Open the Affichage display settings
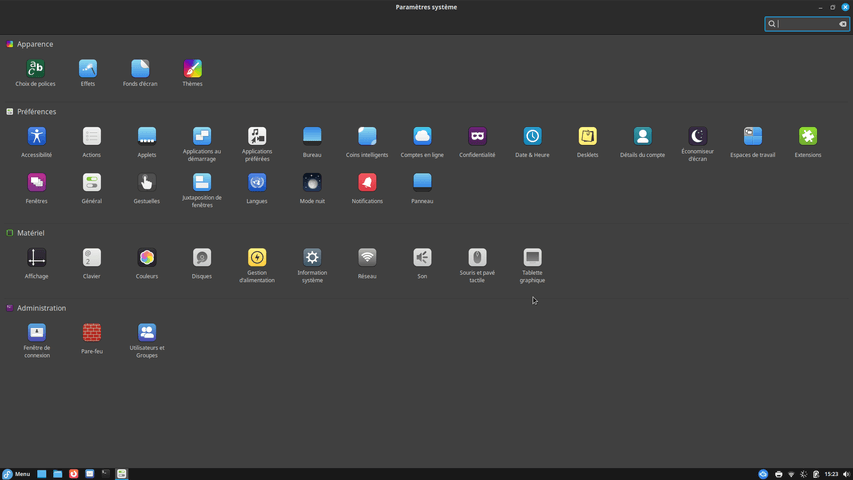Image resolution: width=853 pixels, height=480 pixels. coord(36,264)
